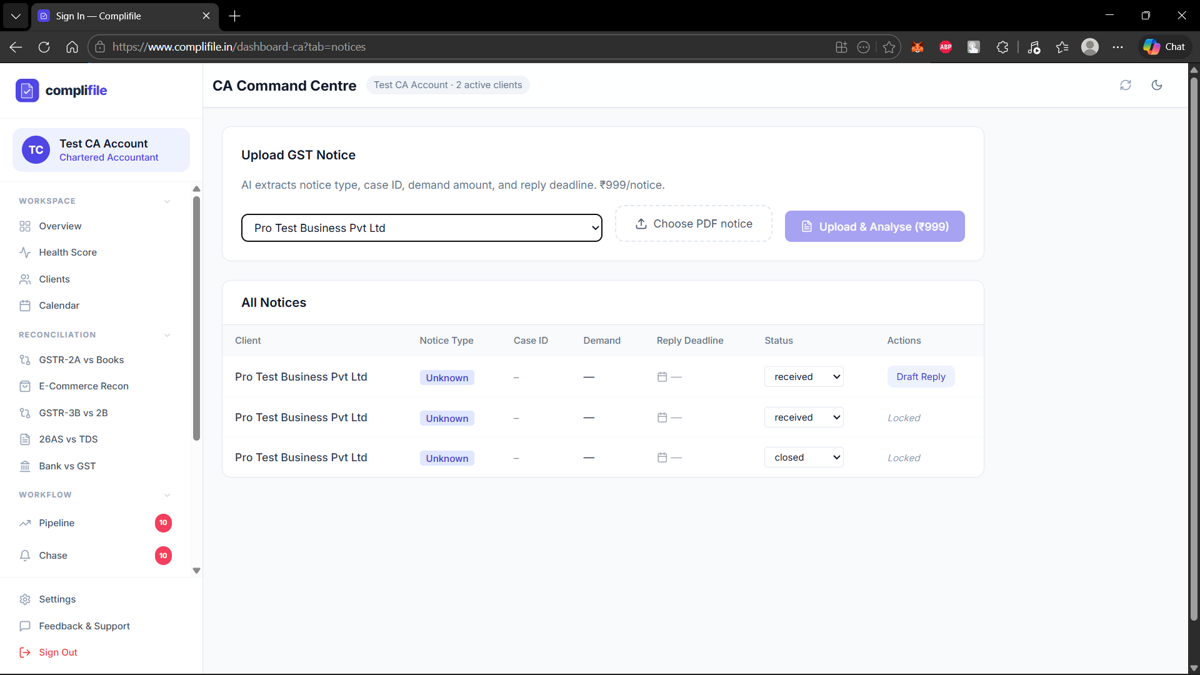Click the Extensions puzzle icon

1002,47
